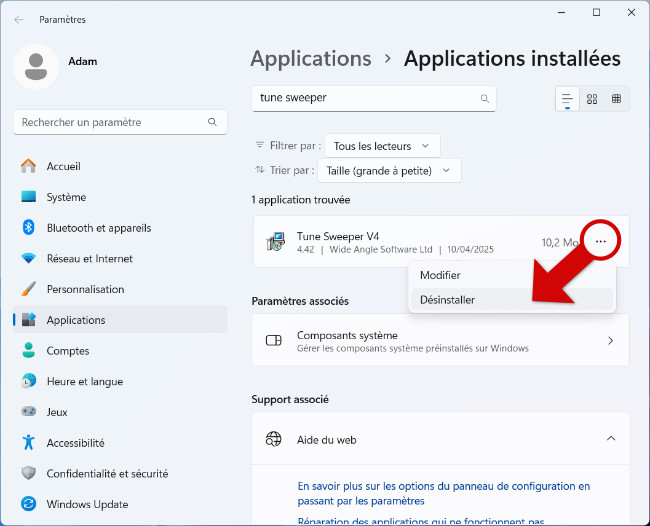The width and height of the screenshot is (650, 526).
Task: Choose Désinstaller from the context menu
Action: click(x=512, y=300)
